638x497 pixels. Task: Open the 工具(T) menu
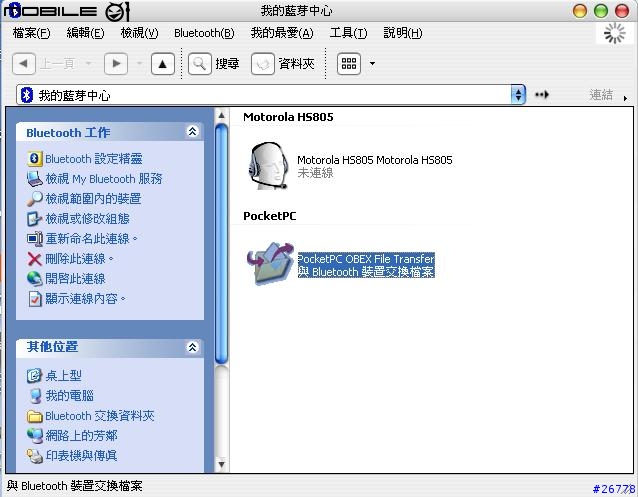point(348,33)
